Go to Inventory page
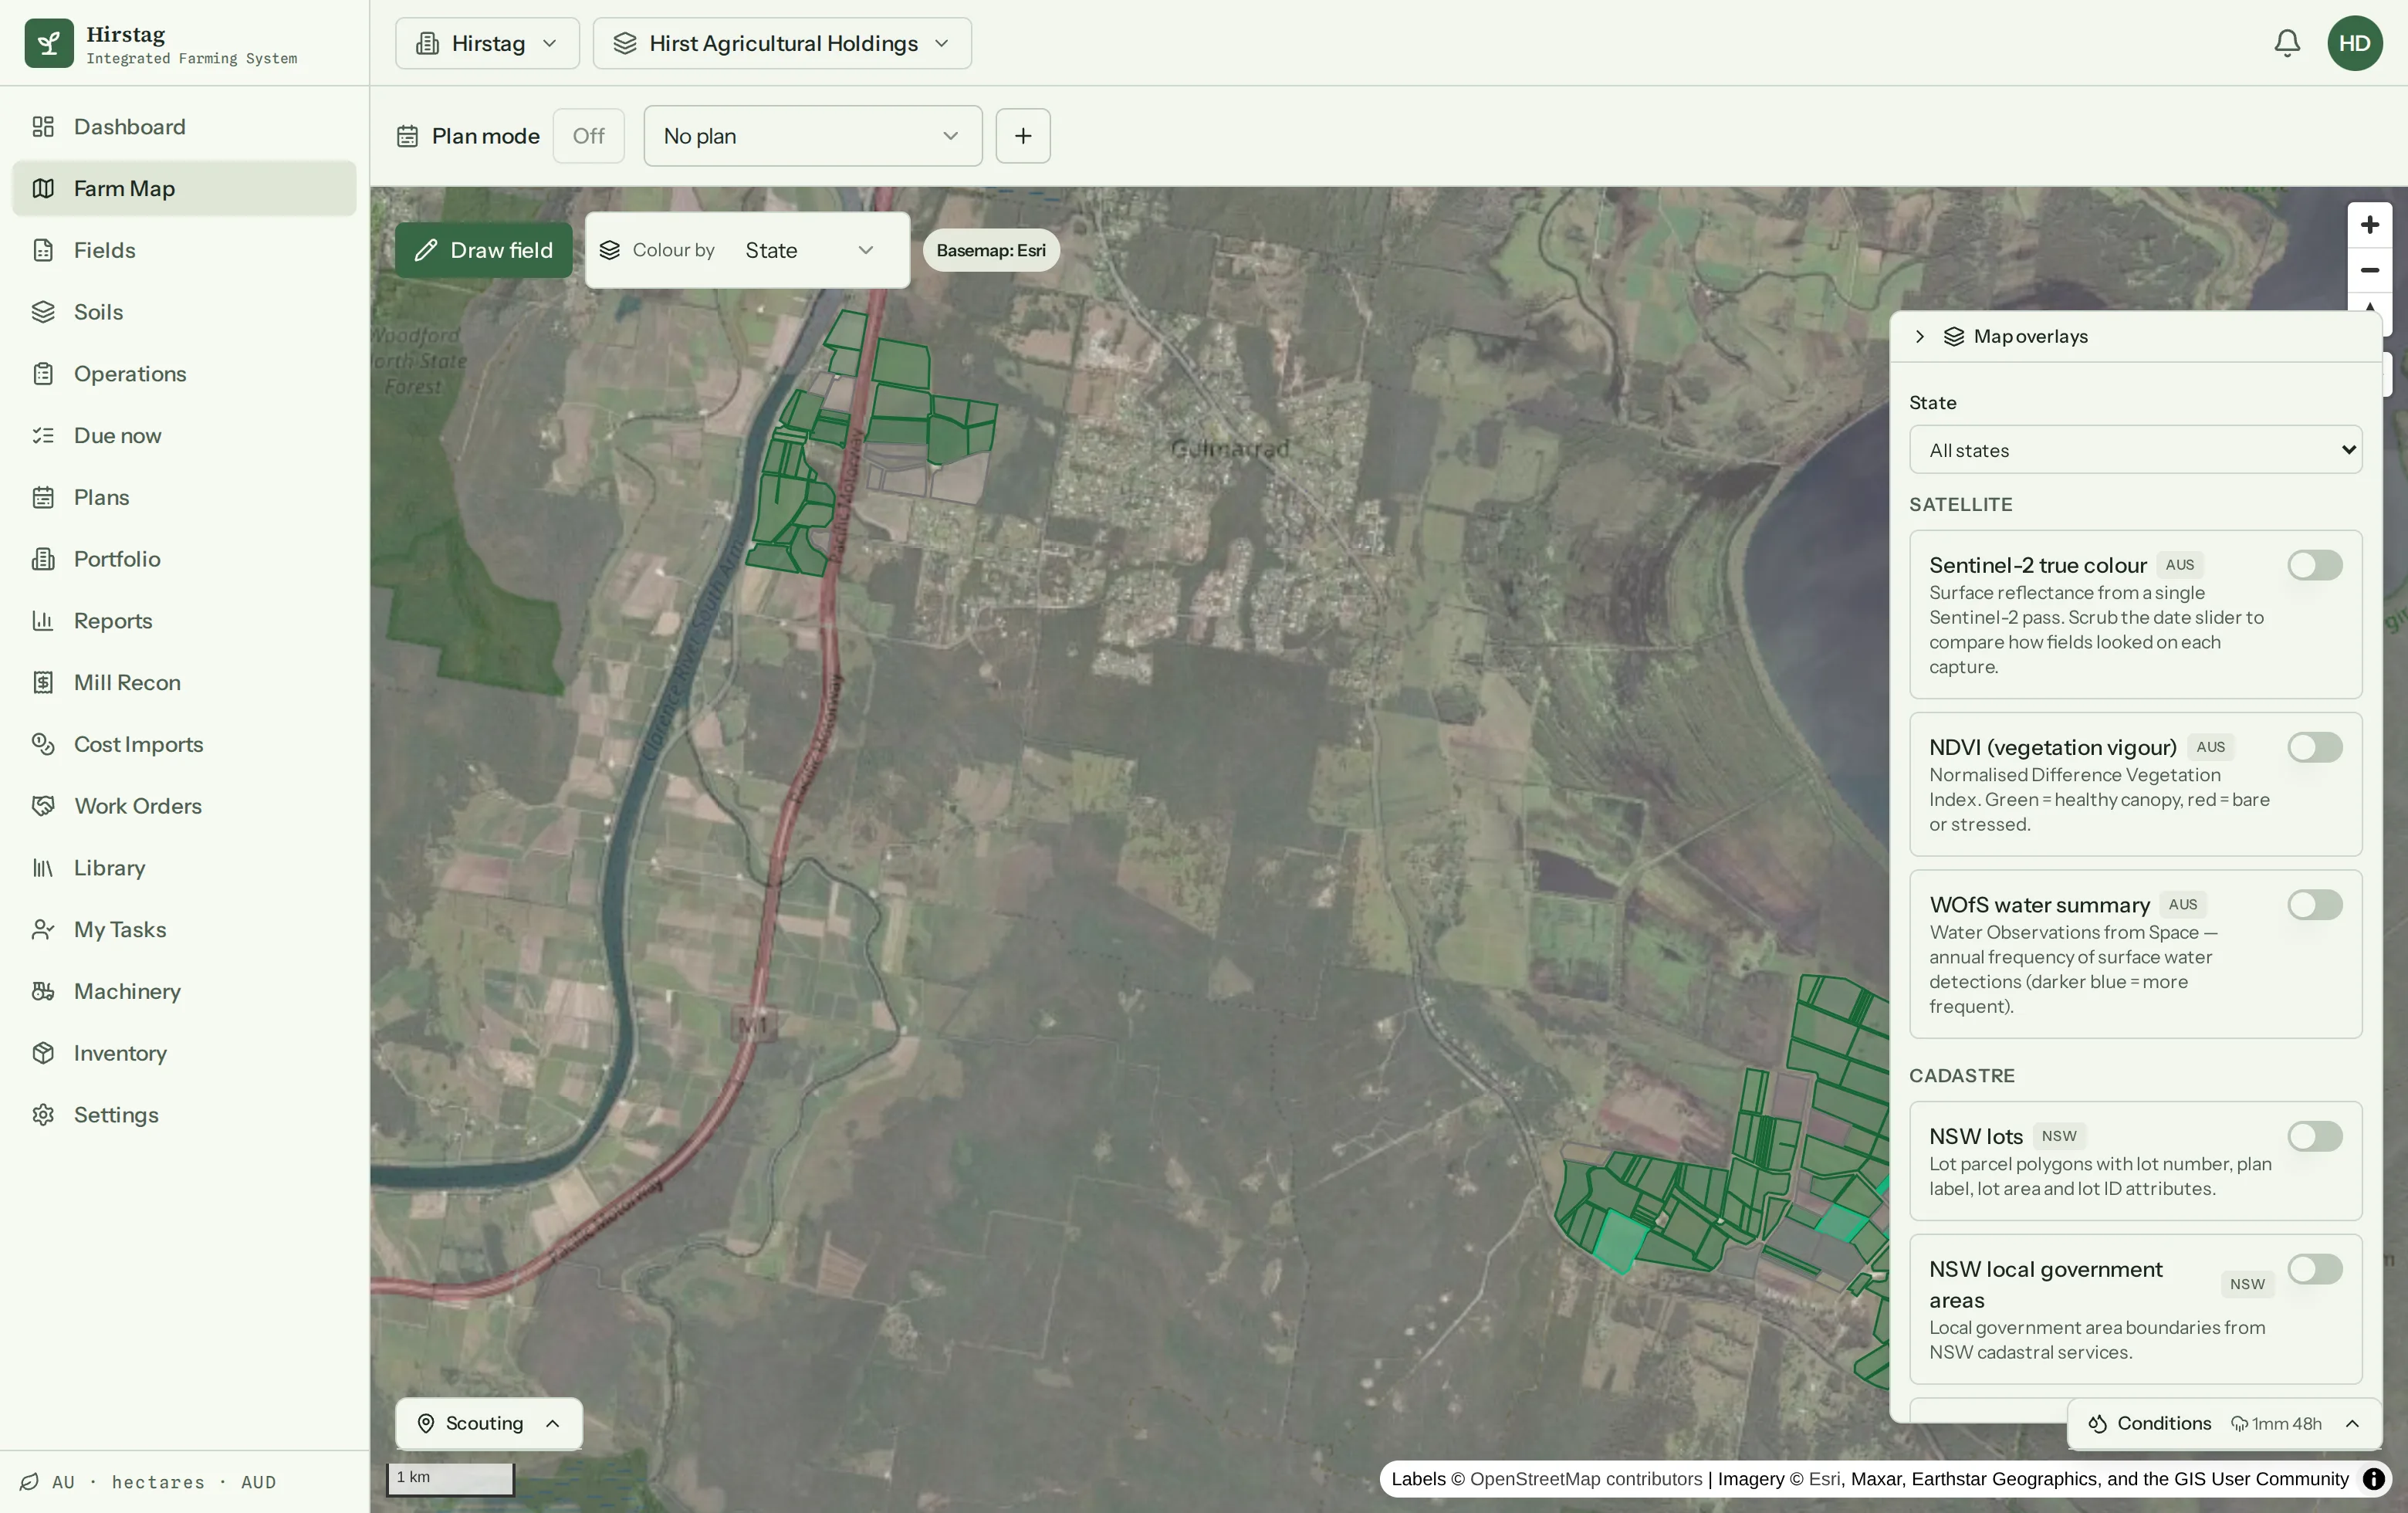This screenshot has height=1513, width=2408. coord(184,1053)
